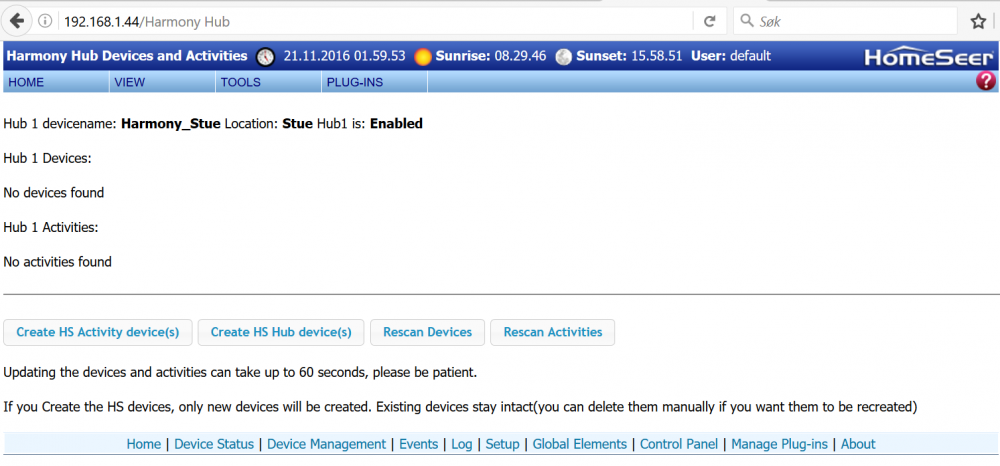Open the PLUG-INS menu

(x=374, y=82)
